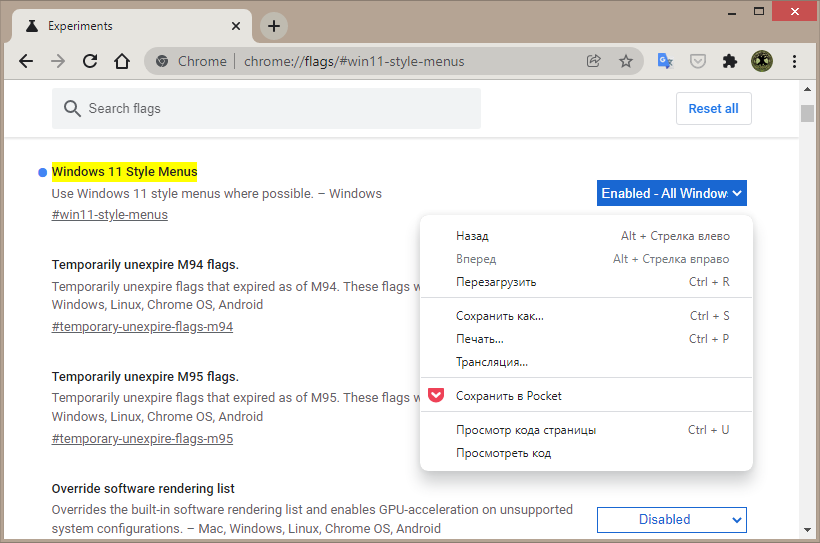
Task: Share this page via address bar icon
Action: pos(594,61)
